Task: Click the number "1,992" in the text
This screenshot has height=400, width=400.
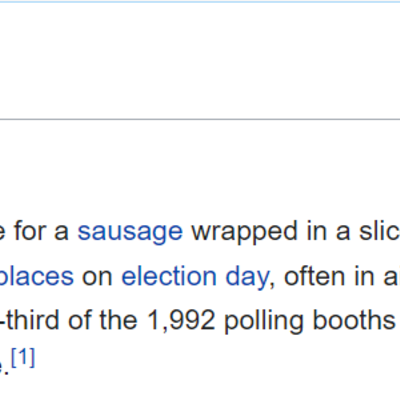Action: coord(181,321)
